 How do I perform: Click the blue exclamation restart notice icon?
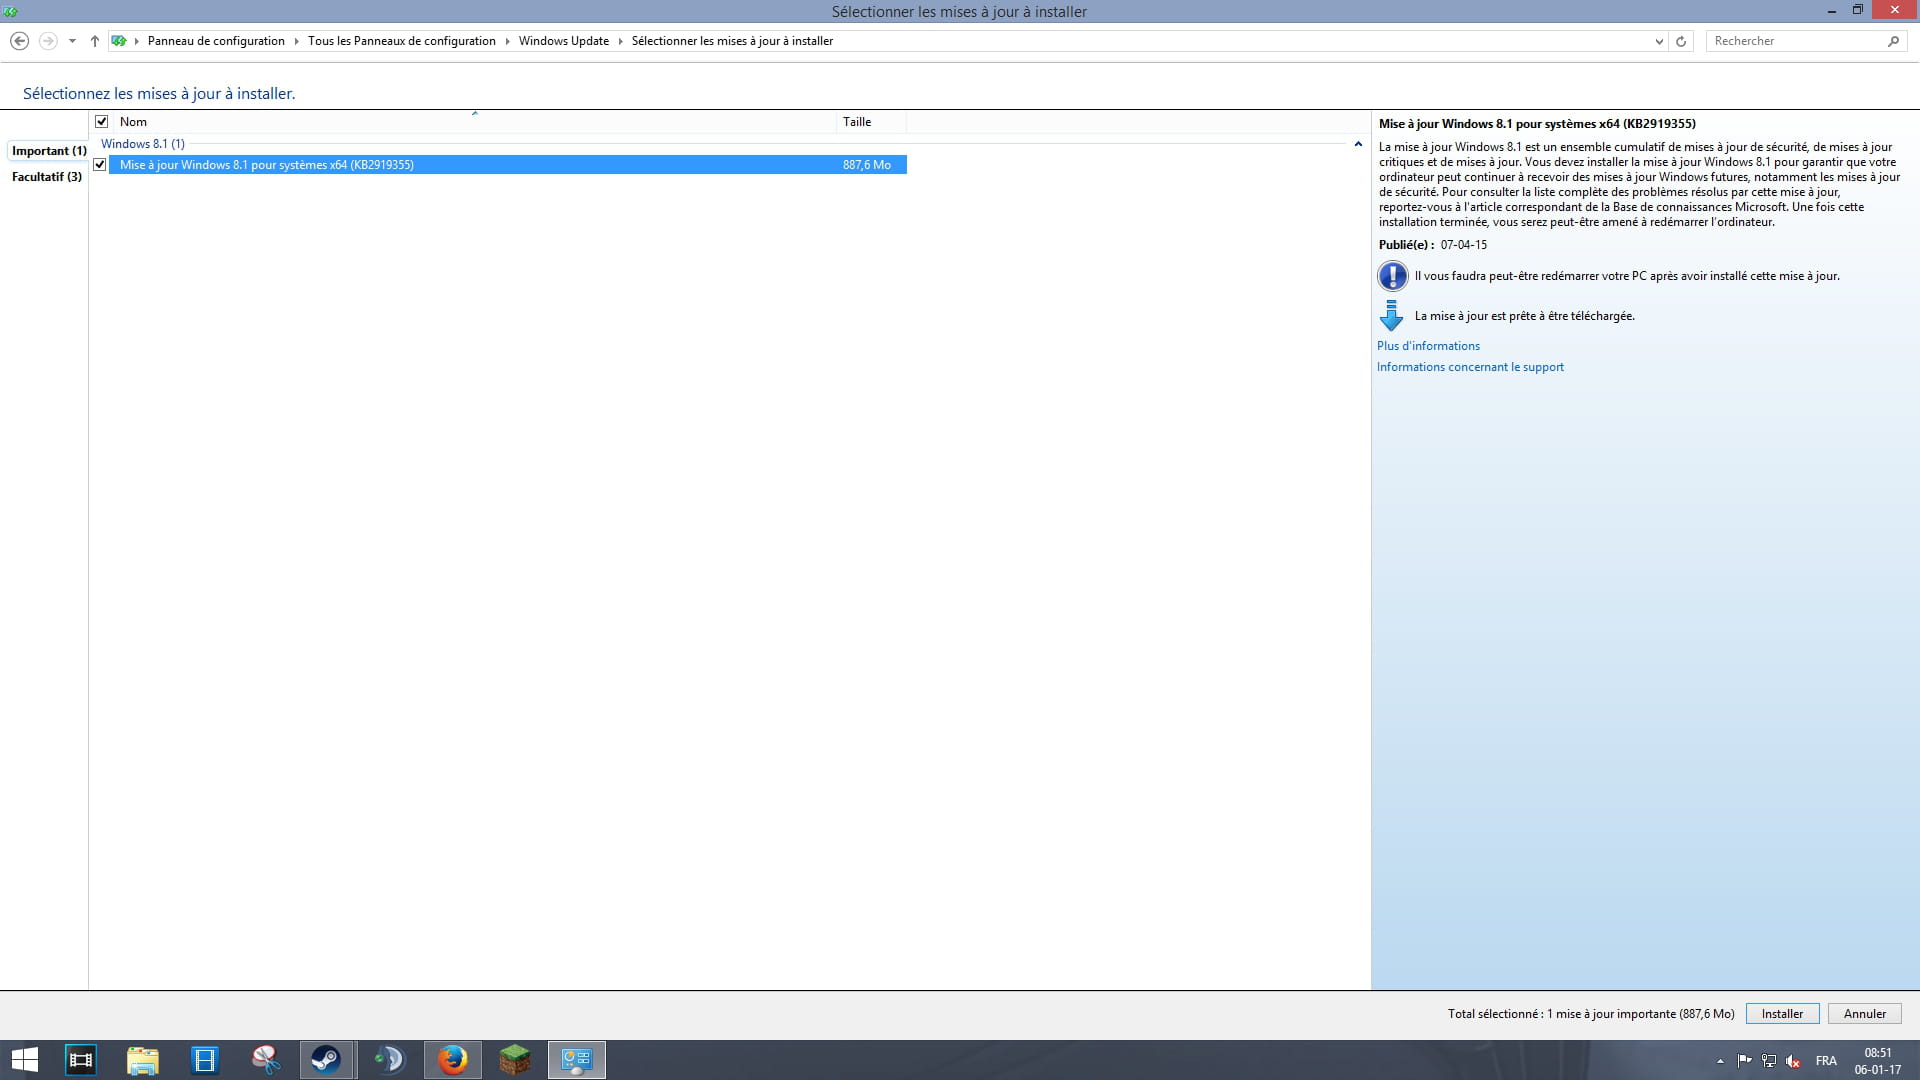(1392, 276)
